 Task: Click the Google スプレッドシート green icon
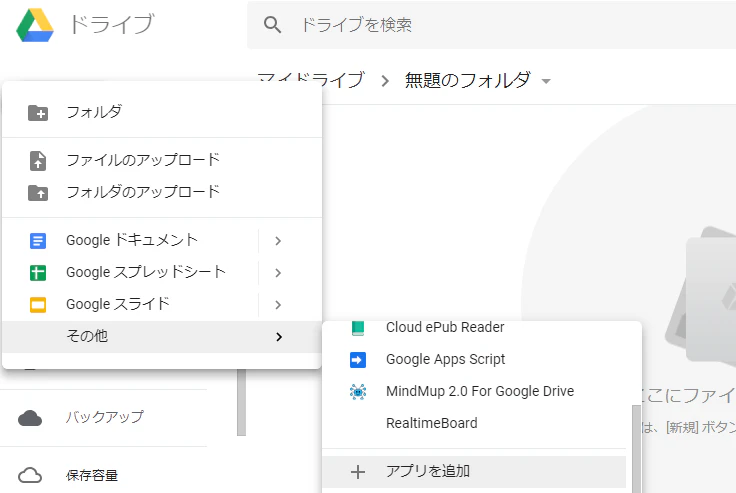(x=38, y=273)
